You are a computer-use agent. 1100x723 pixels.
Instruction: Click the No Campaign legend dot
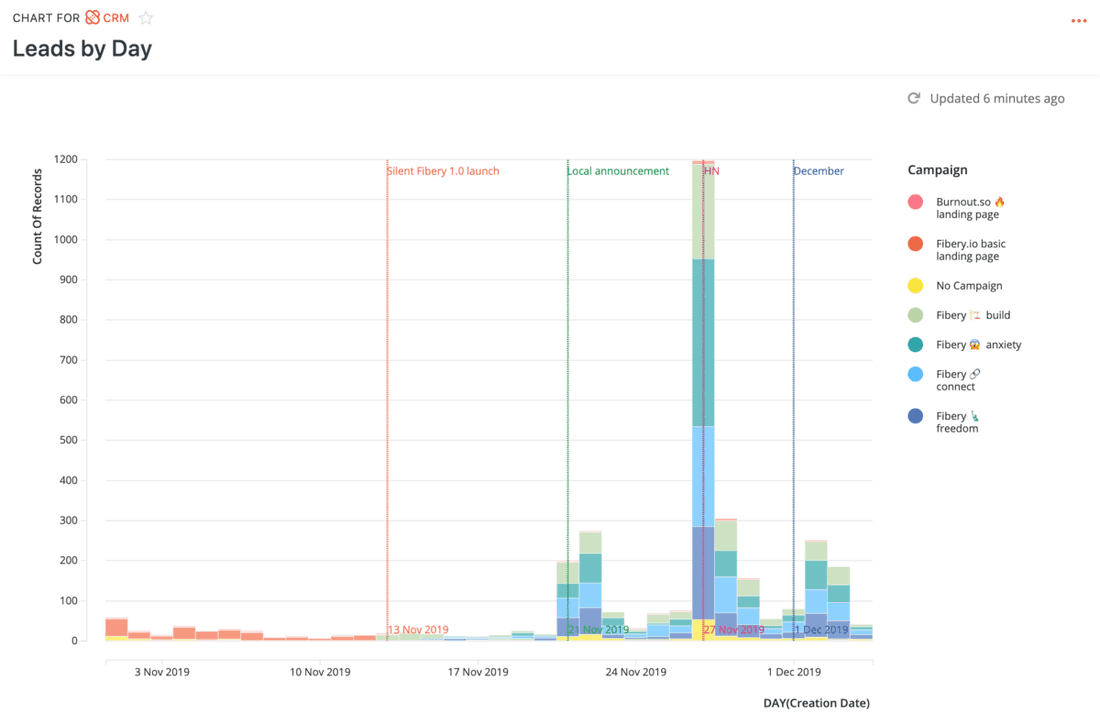pos(914,285)
